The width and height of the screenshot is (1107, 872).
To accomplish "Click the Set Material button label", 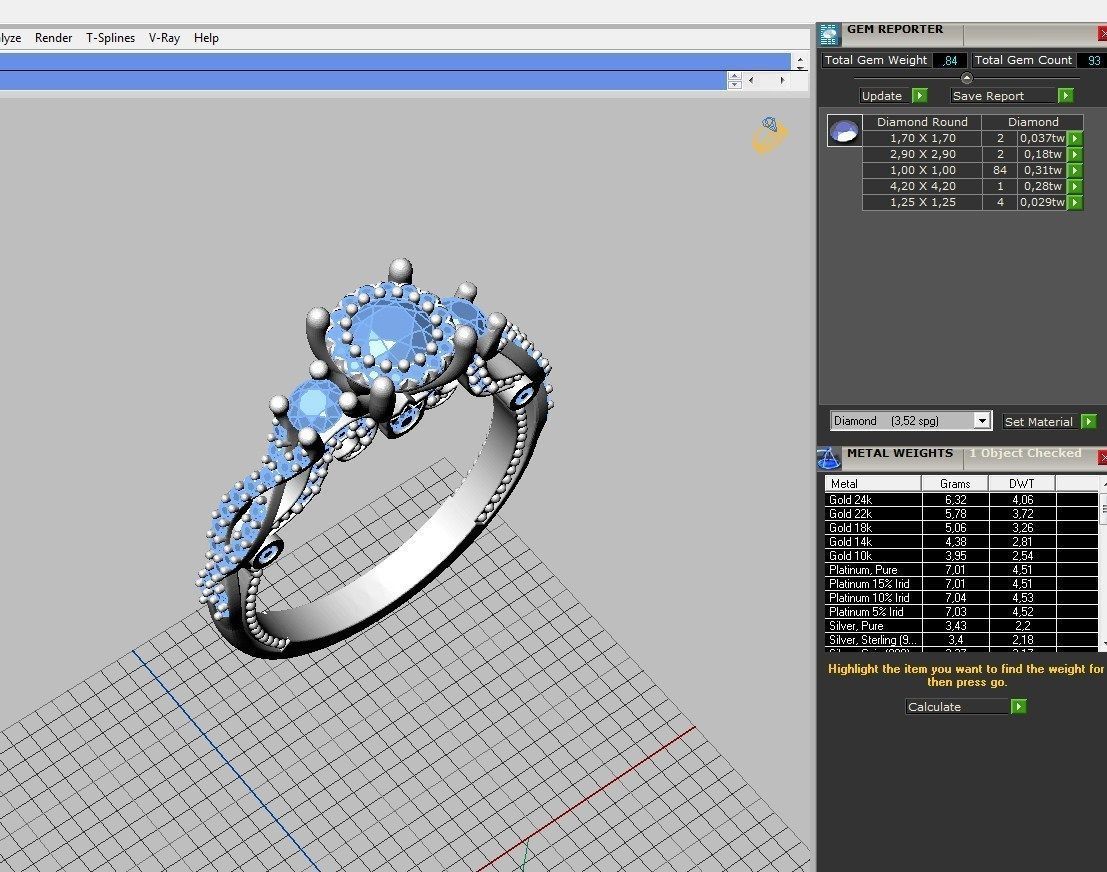I will click(1039, 422).
